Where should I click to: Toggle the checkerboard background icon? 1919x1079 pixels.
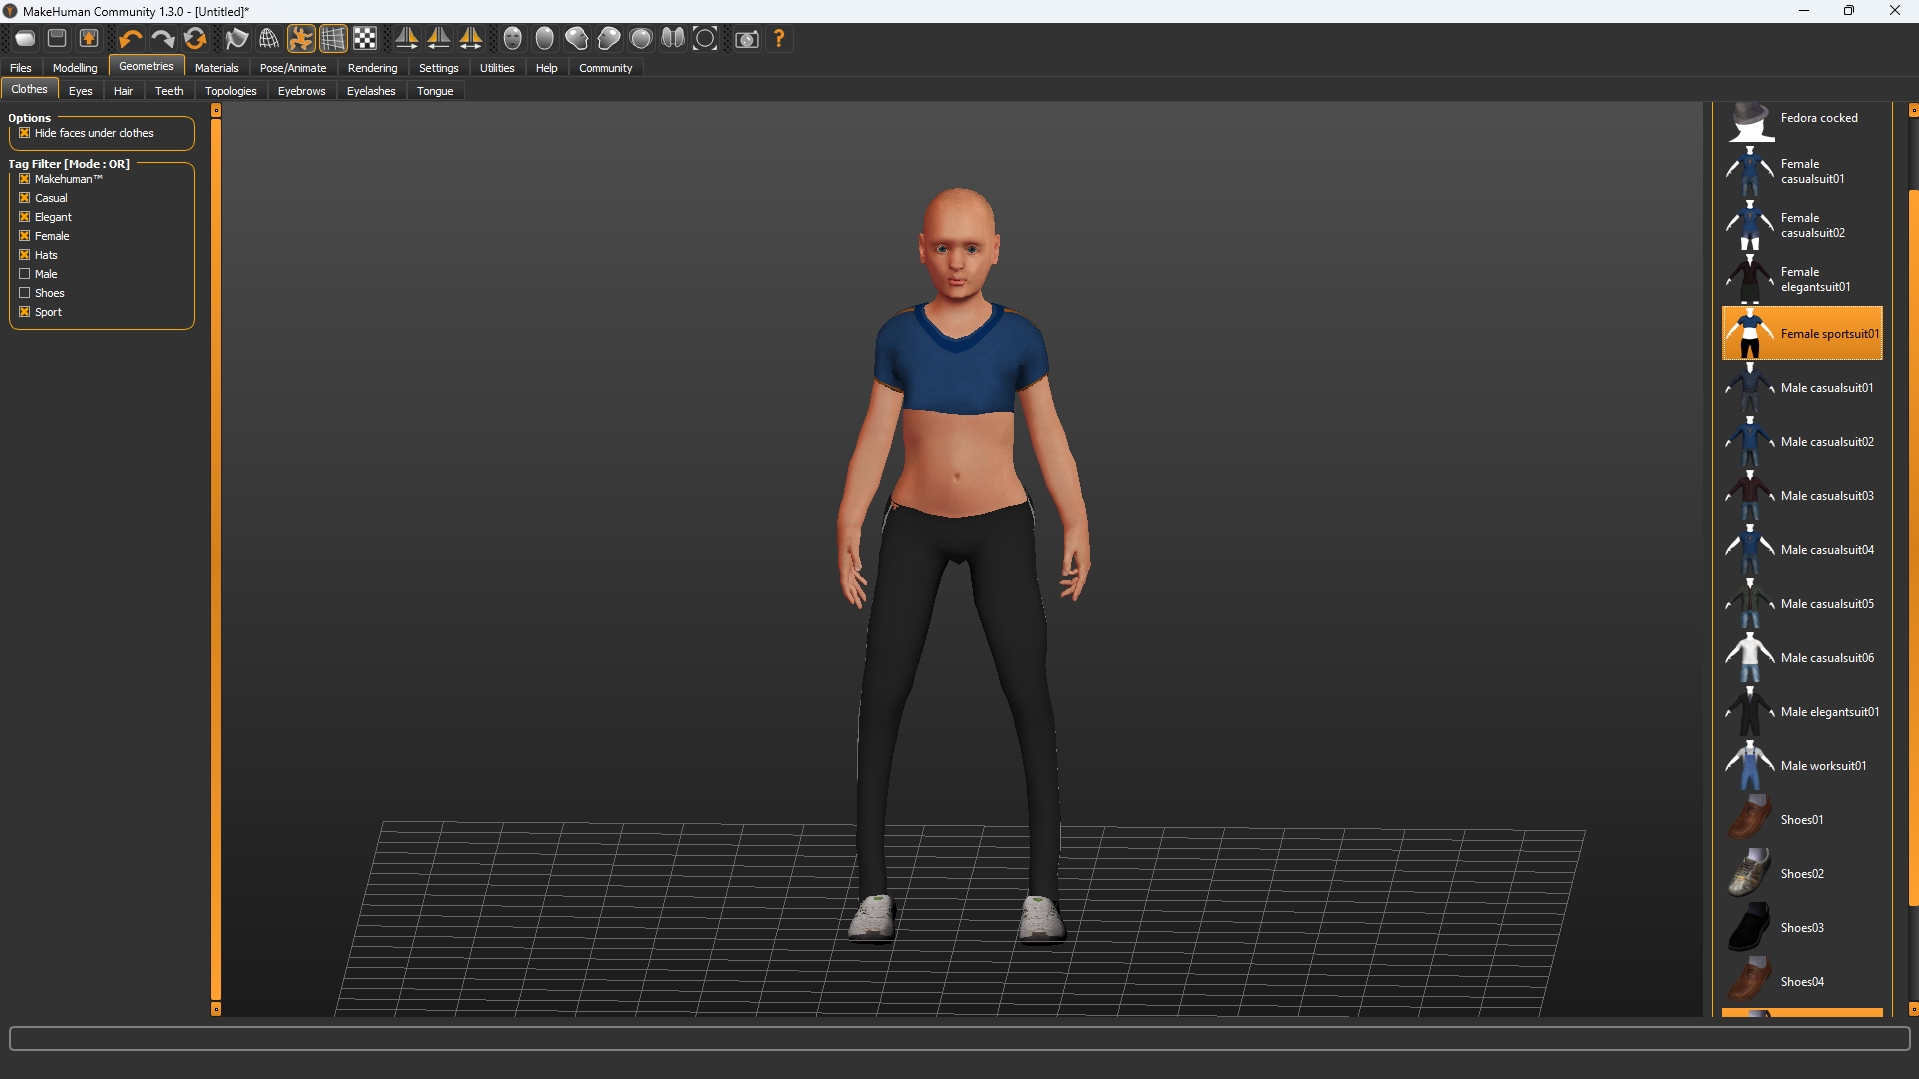click(365, 39)
